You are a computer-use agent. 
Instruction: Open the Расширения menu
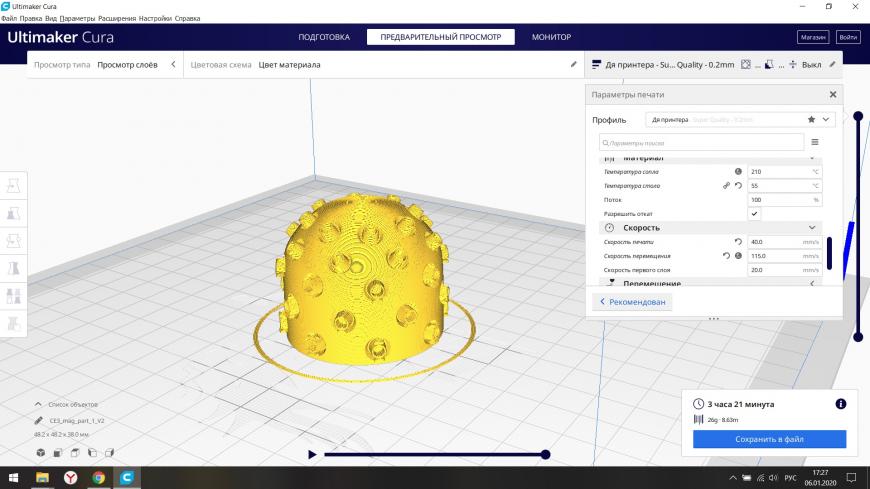coord(117,18)
